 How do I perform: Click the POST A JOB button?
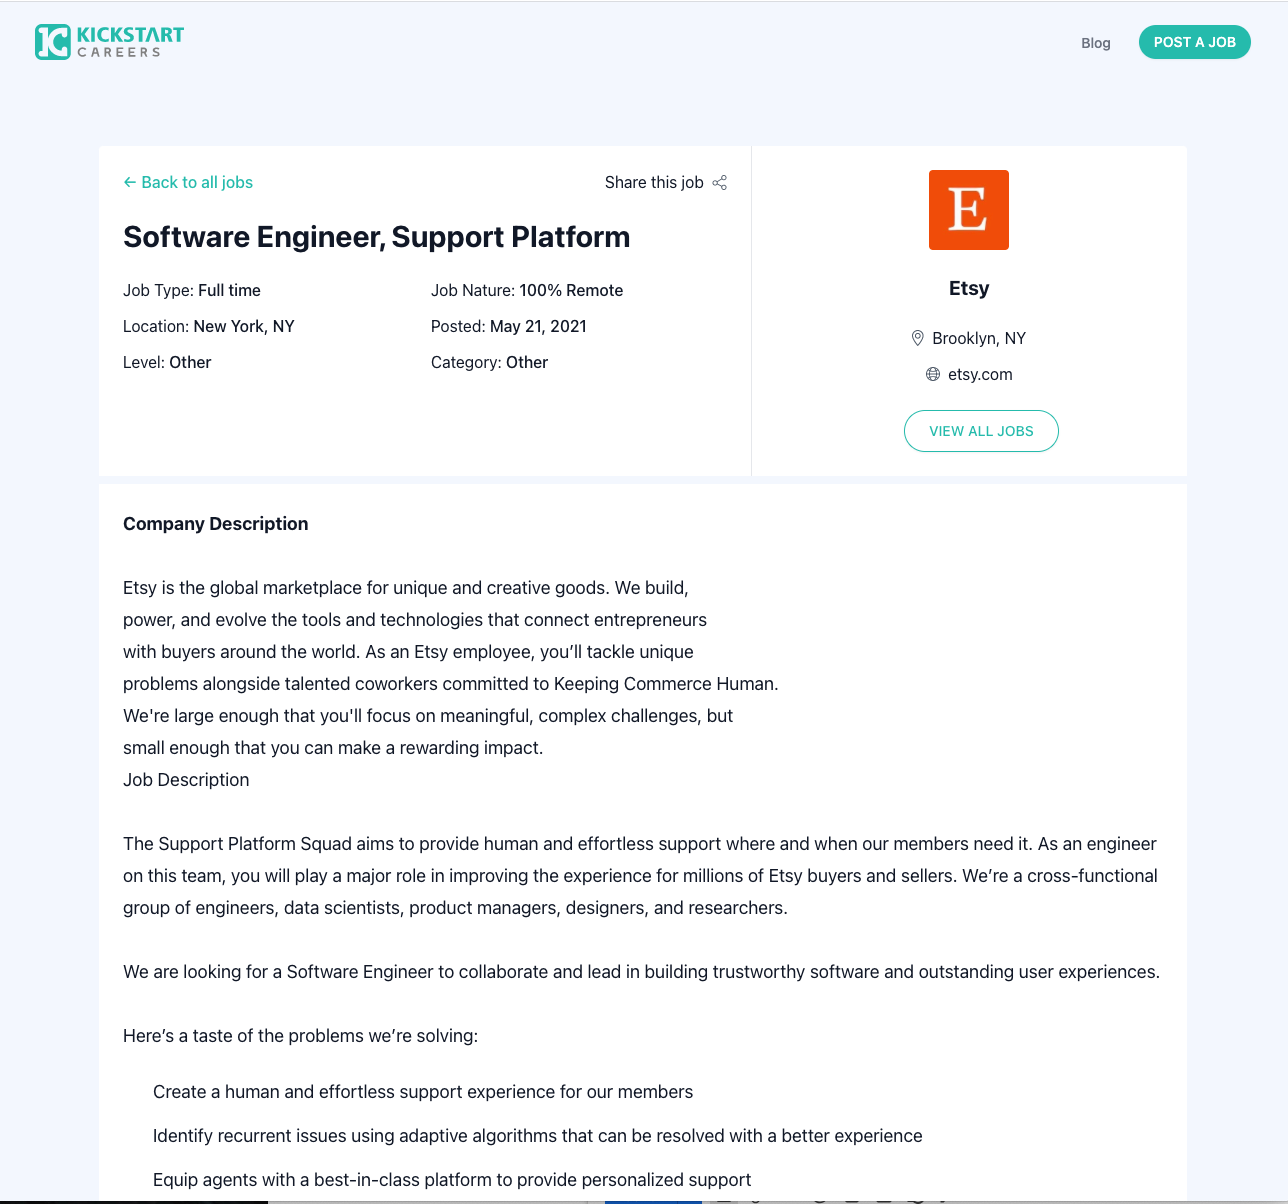[1195, 42]
